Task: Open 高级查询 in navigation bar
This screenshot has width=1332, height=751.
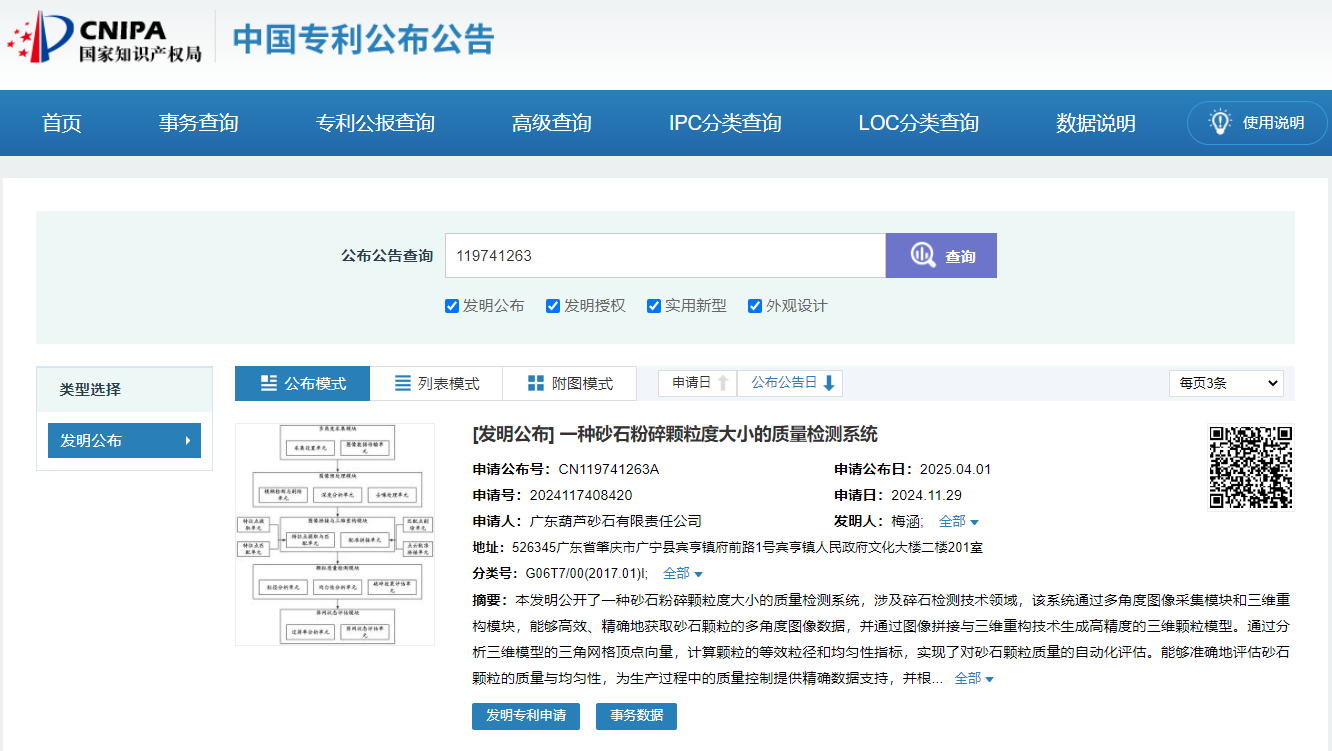Action: click(551, 123)
